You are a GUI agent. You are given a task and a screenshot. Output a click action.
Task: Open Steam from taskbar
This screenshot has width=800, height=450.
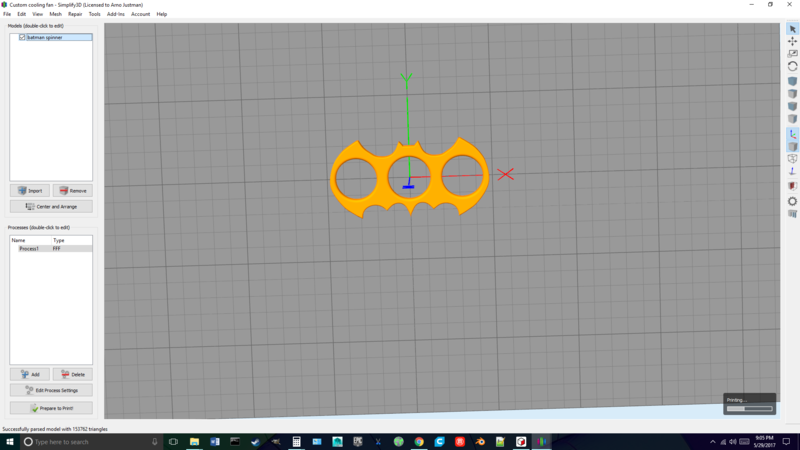click(256, 442)
